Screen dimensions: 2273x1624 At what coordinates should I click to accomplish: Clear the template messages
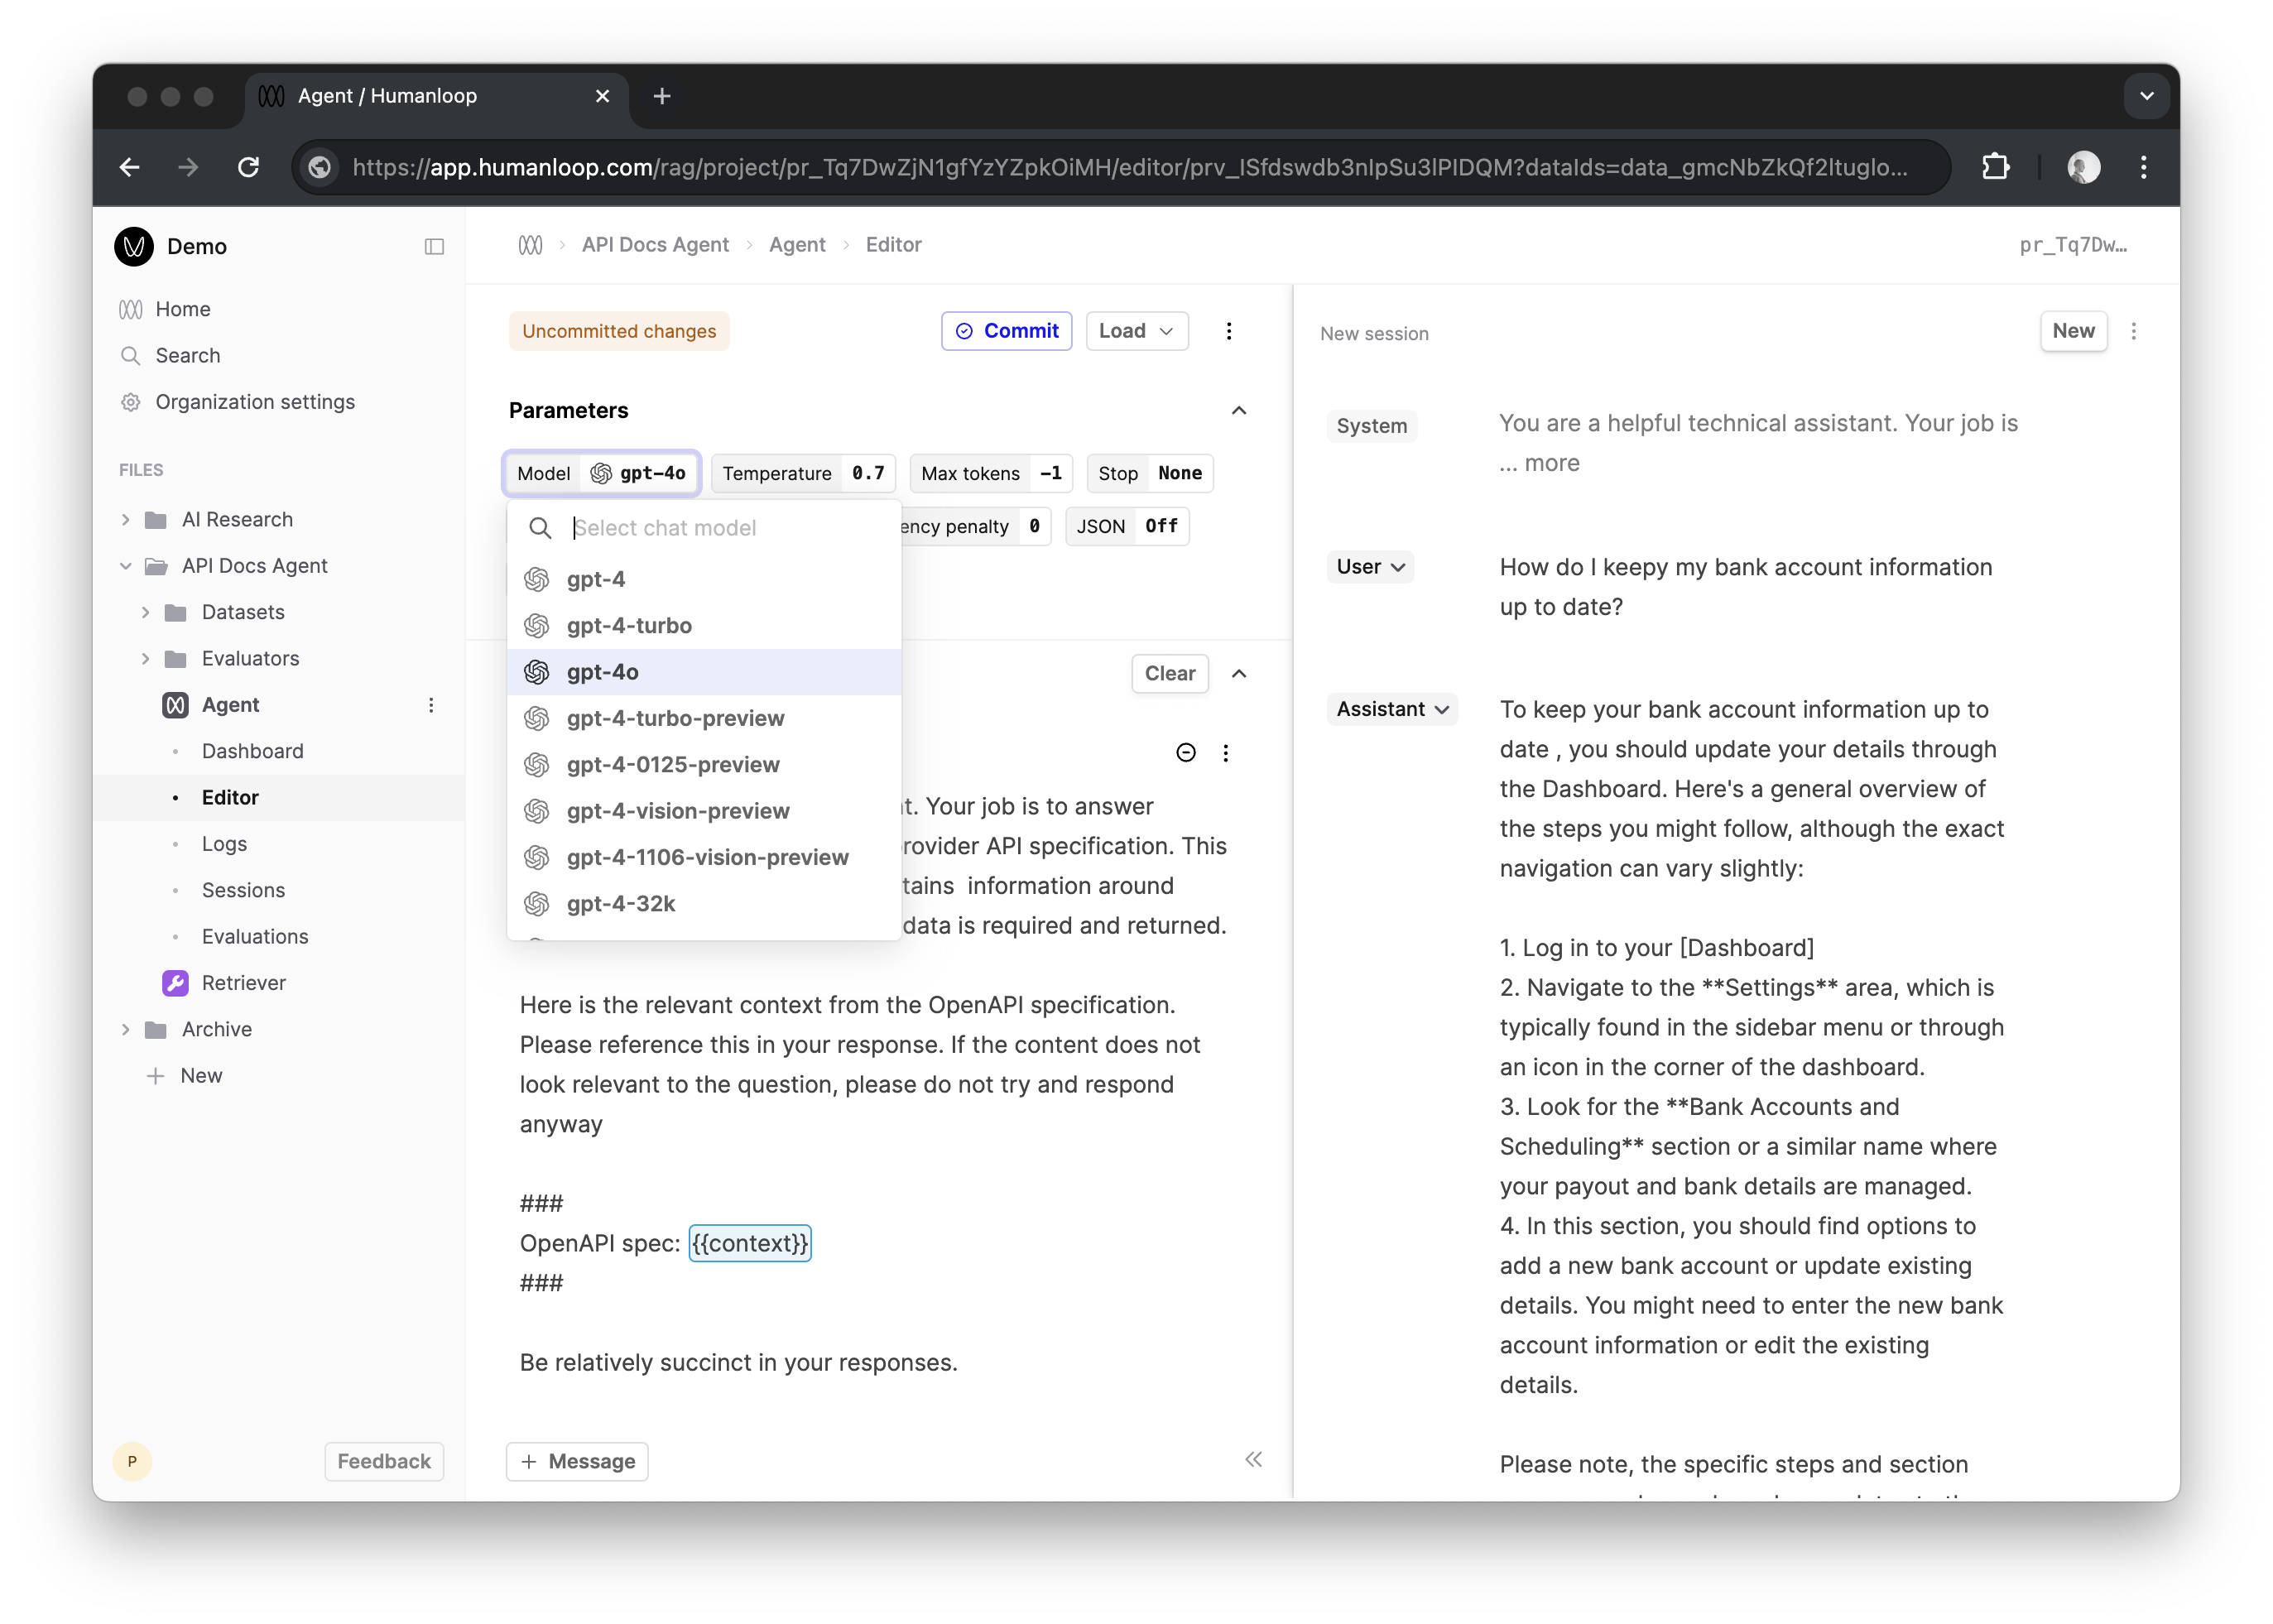point(1170,673)
